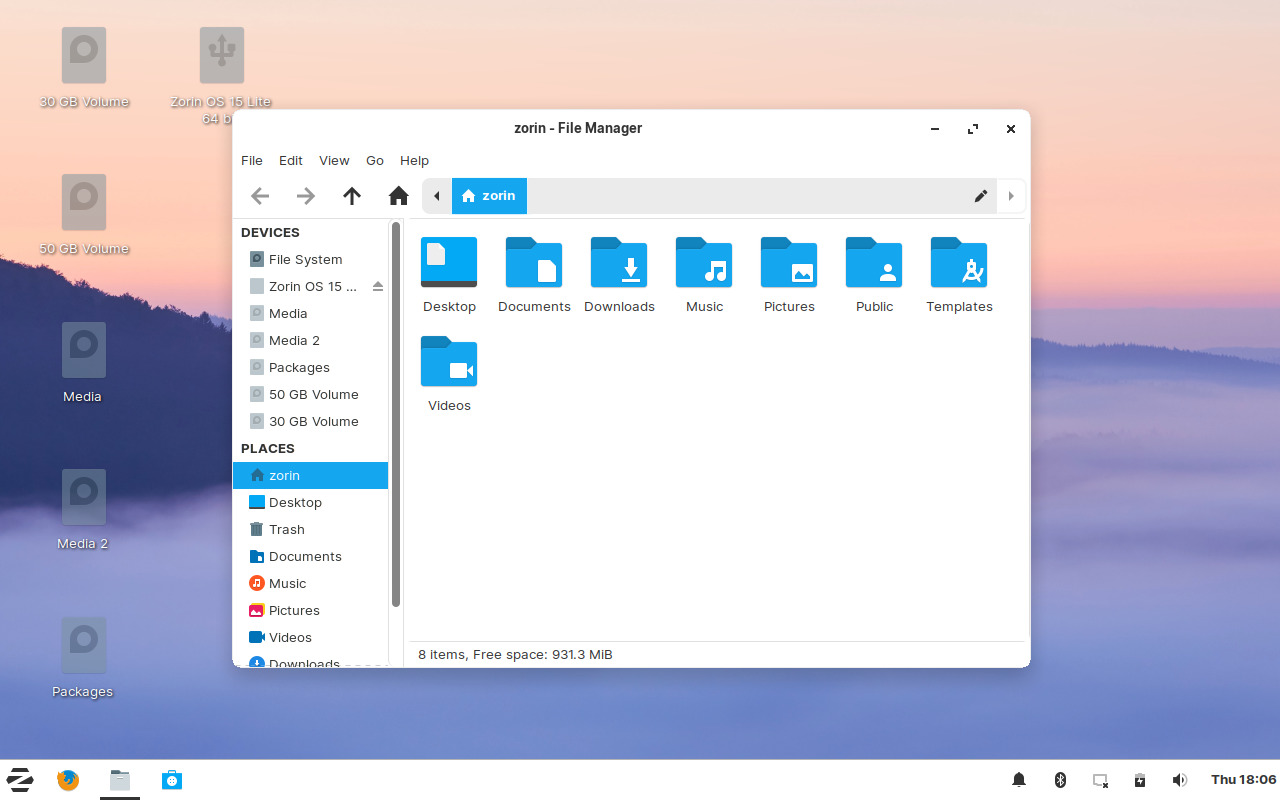The image size is (1280, 800).
Task: Click the sidebar vertical scrollbar
Action: pos(396,415)
